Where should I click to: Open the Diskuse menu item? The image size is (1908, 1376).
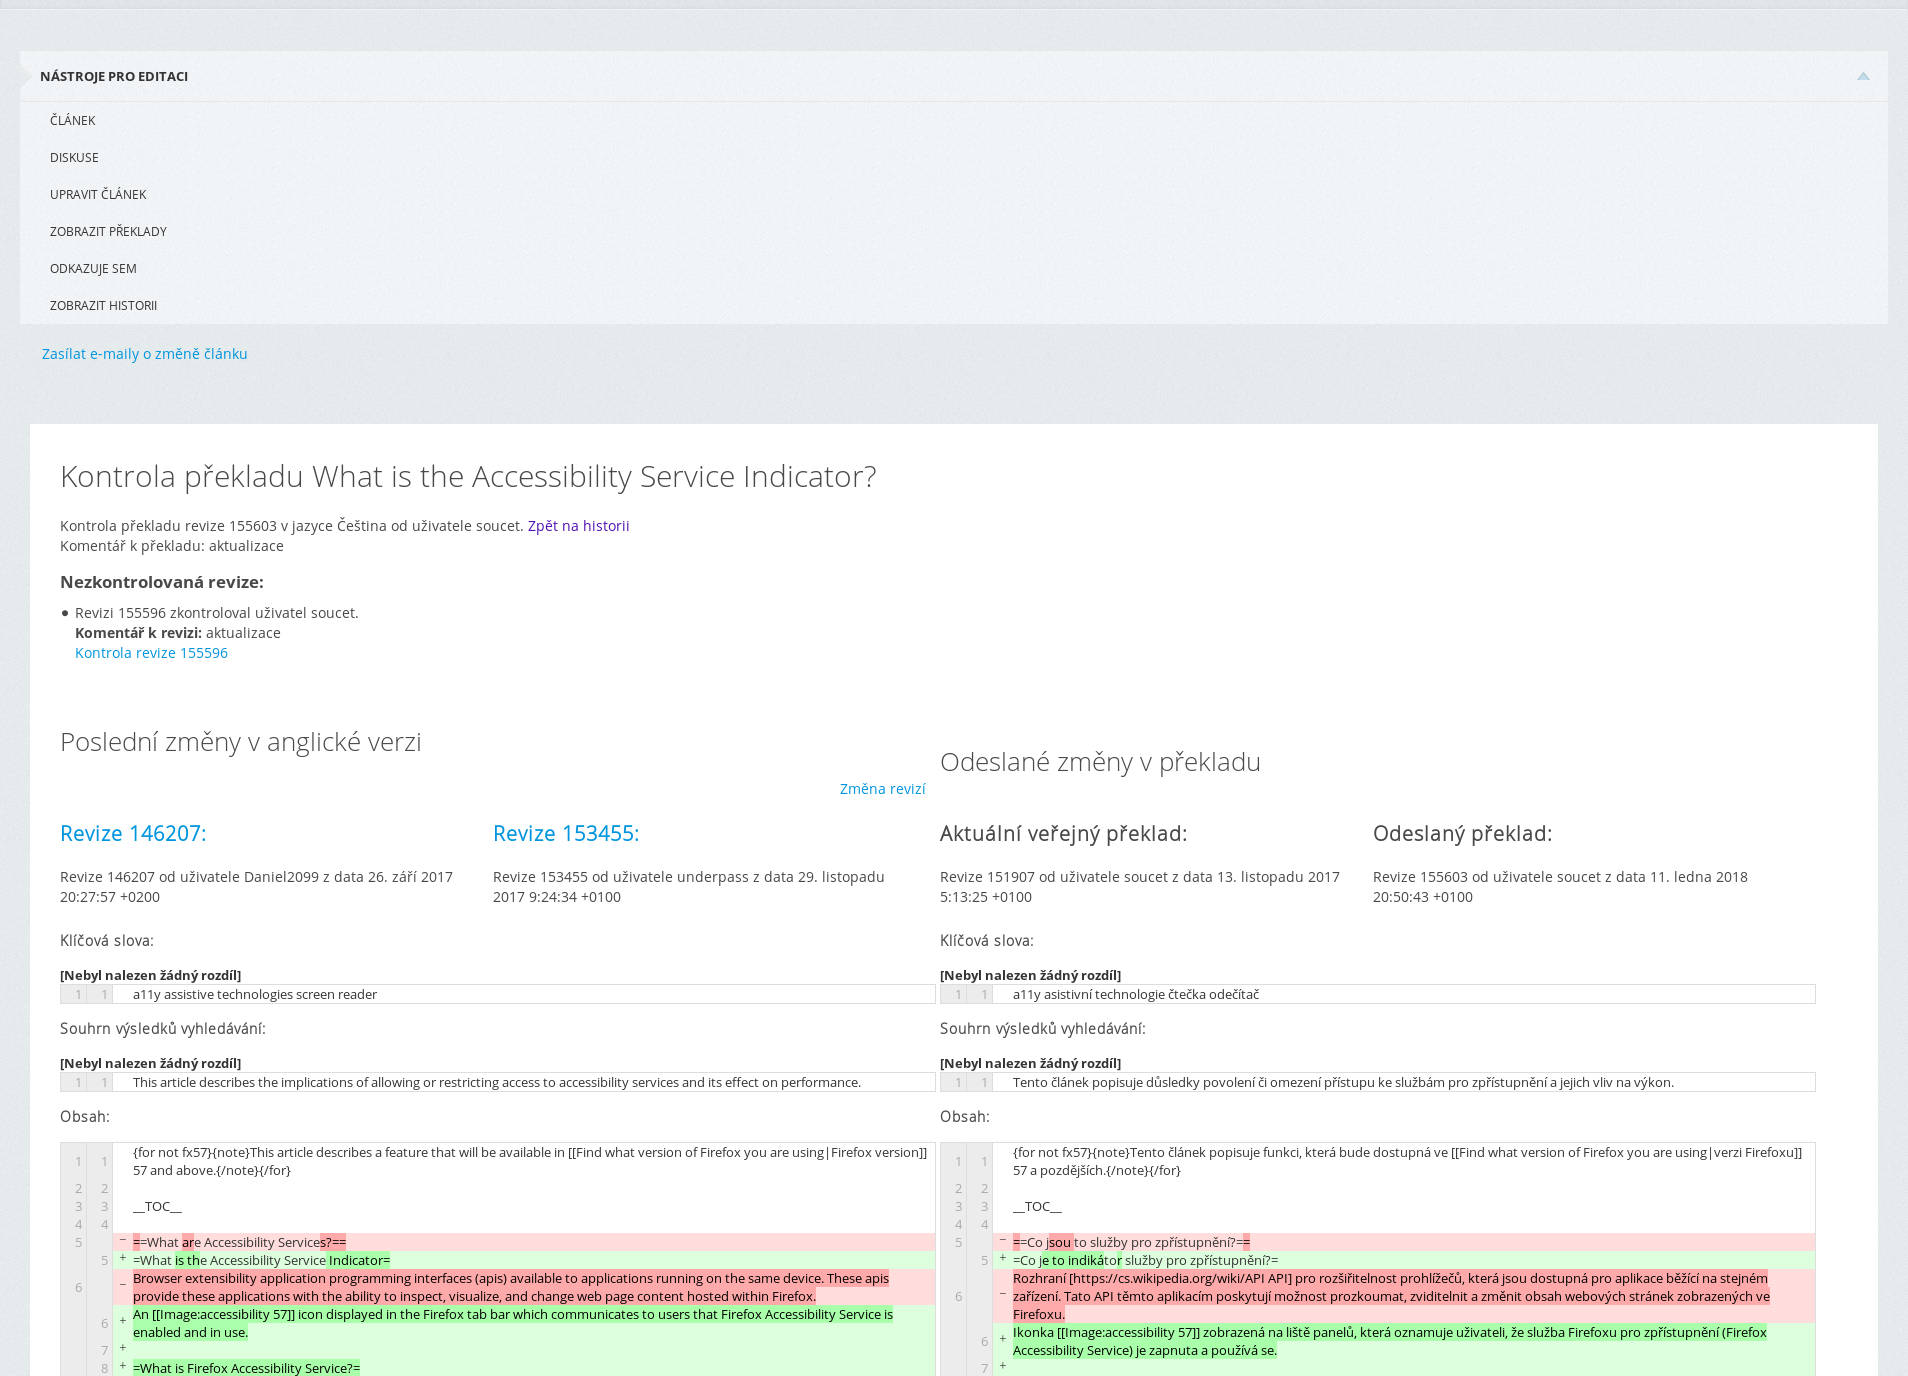point(74,158)
